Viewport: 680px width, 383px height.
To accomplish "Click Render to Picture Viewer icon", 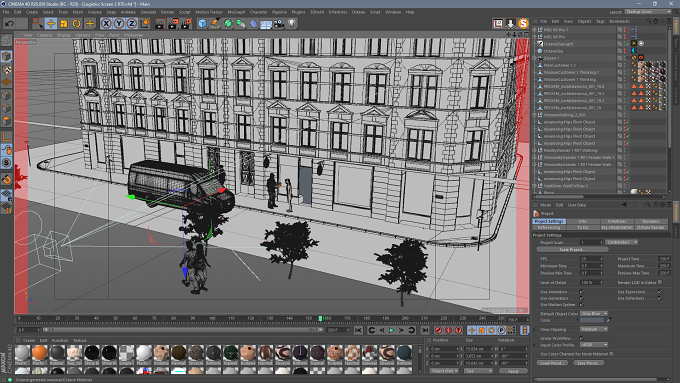I will point(173,23).
